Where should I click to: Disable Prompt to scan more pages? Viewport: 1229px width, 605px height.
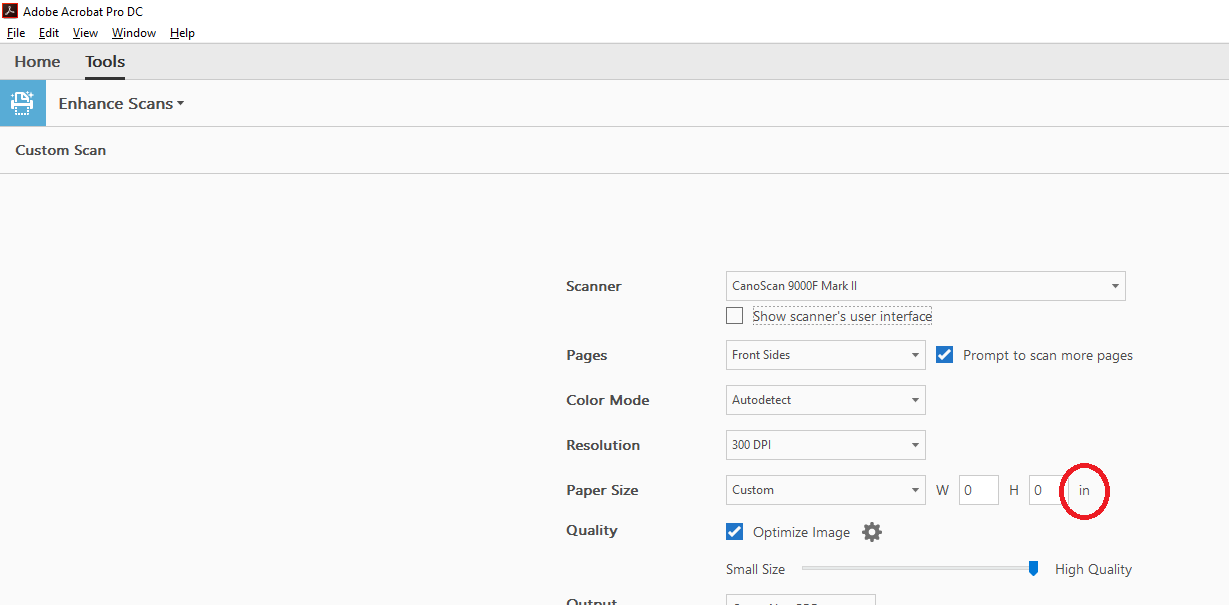pos(944,354)
